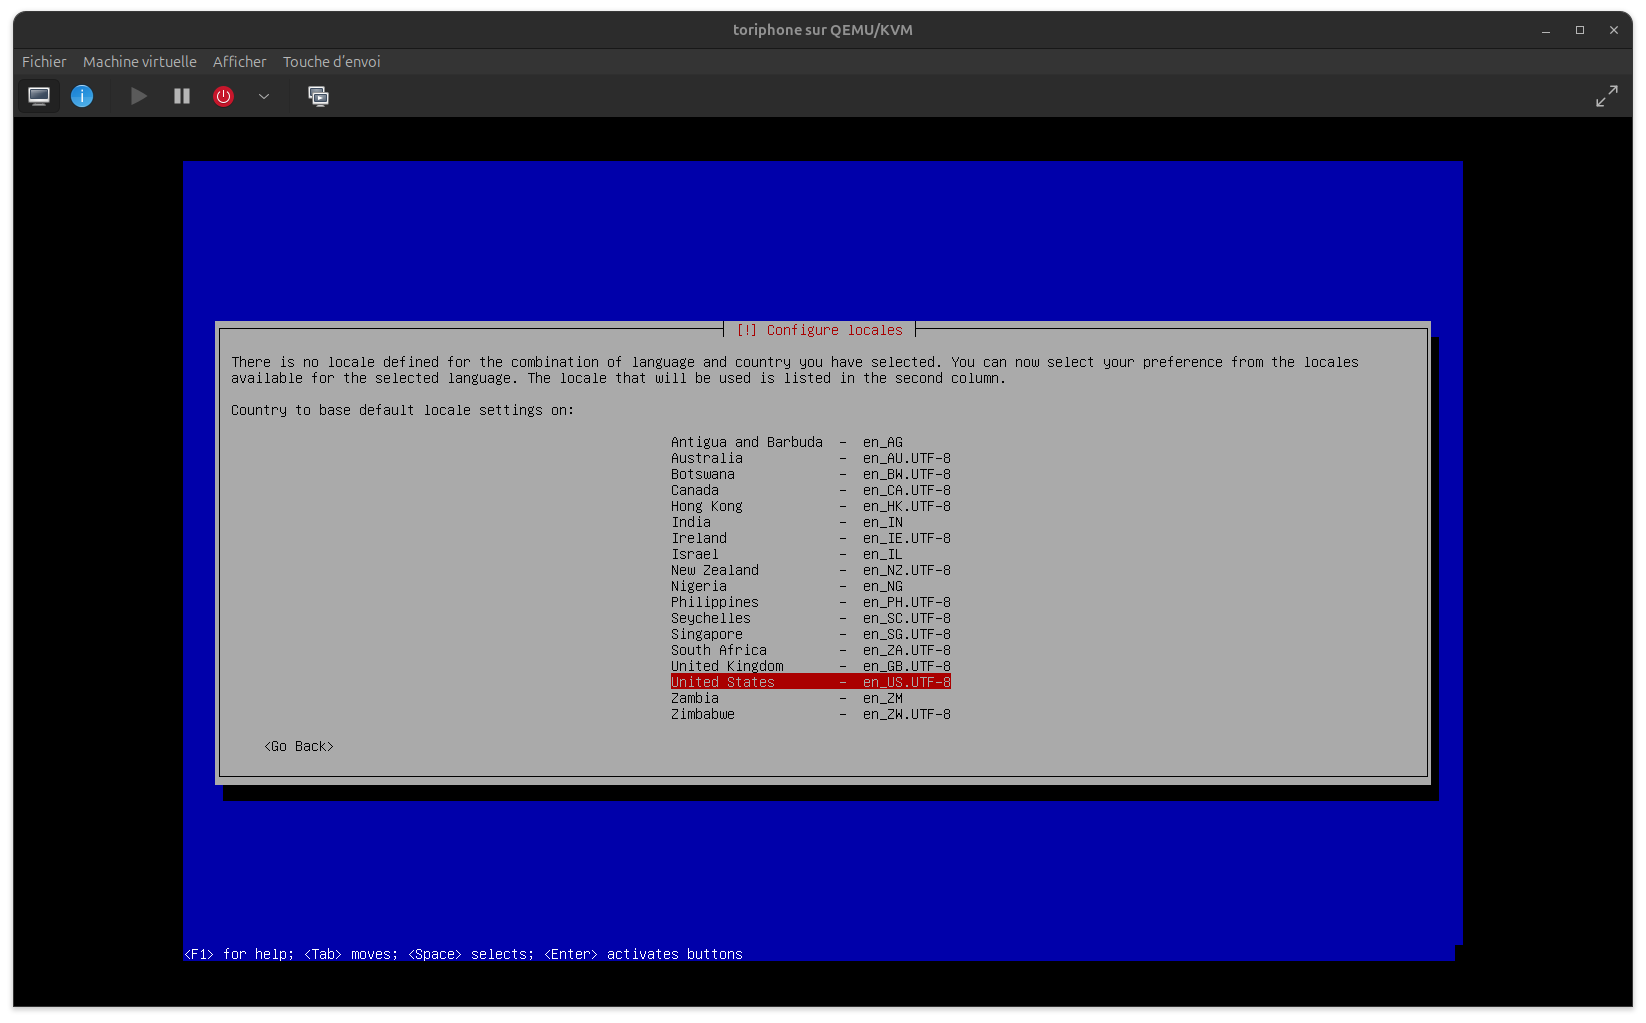The height and width of the screenshot is (1023, 1646).
Task: Expand the shutdown options dropdown arrow
Action: [264, 96]
